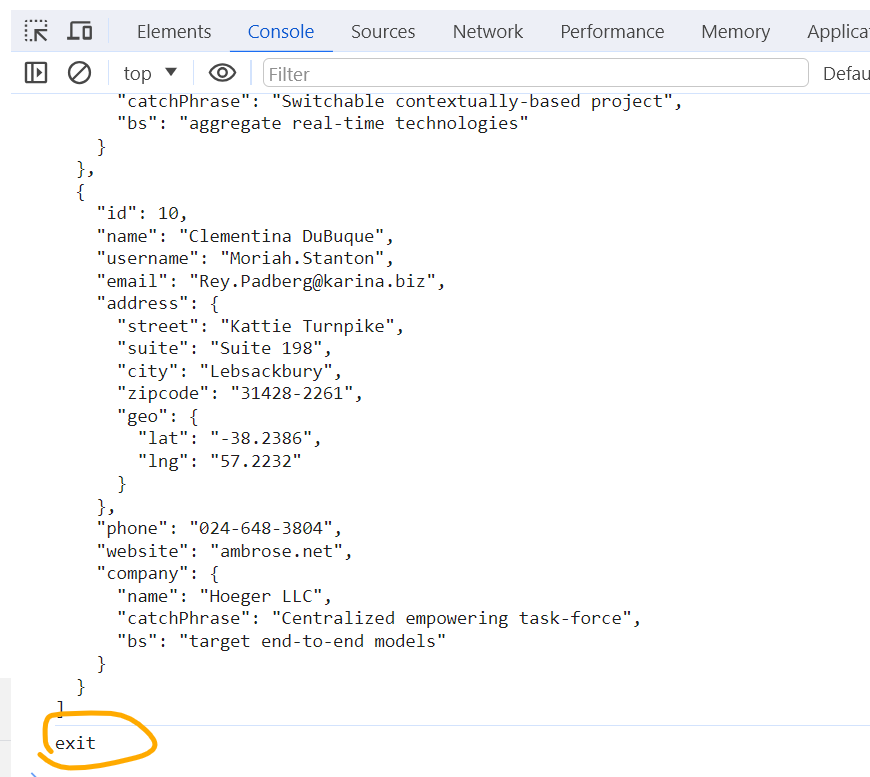Viewport: 870px width, 777px height.
Task: Select the email Rey.Padberg@karina.biz line
Action: coord(271,281)
